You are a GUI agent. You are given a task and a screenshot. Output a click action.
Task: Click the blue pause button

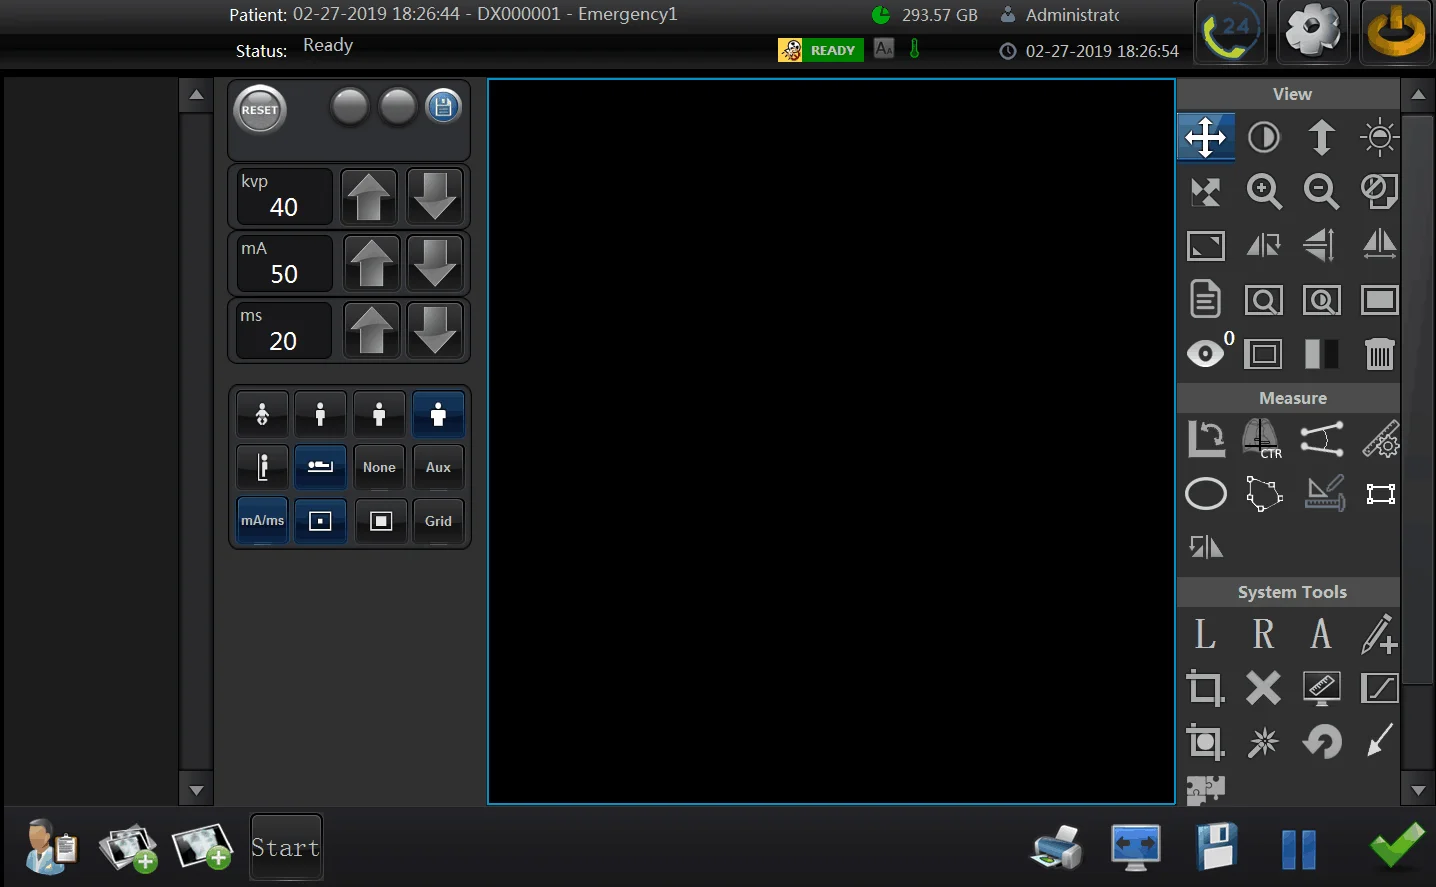coord(1299,850)
